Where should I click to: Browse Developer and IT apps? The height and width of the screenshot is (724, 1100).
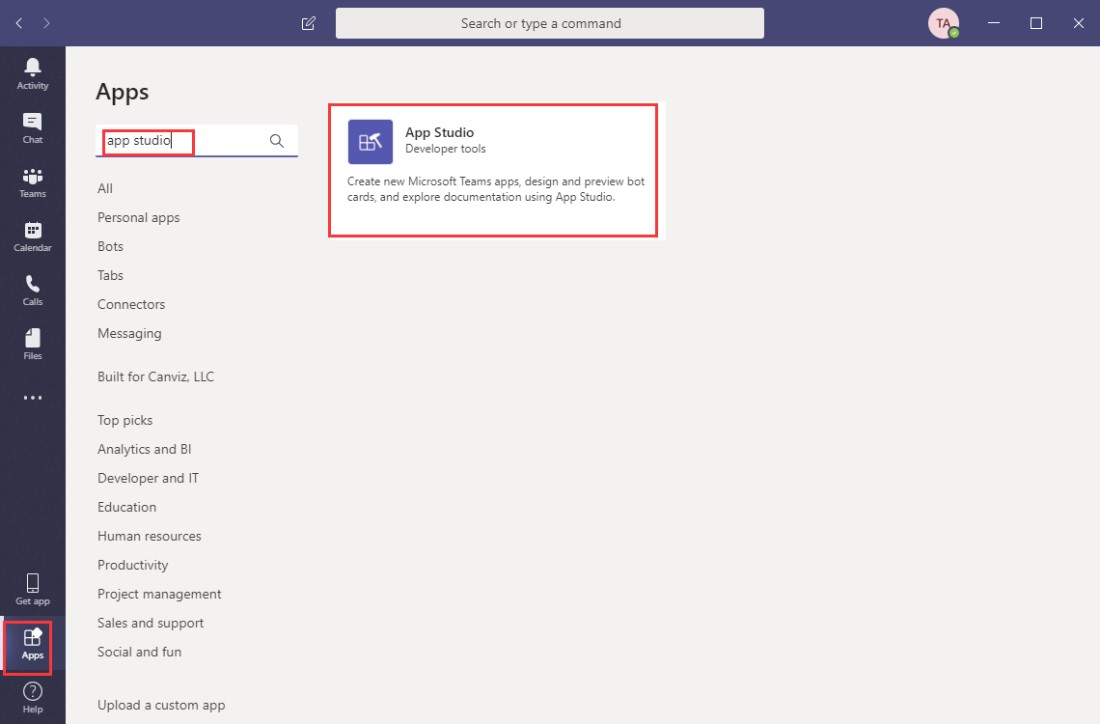pyautogui.click(x=148, y=478)
